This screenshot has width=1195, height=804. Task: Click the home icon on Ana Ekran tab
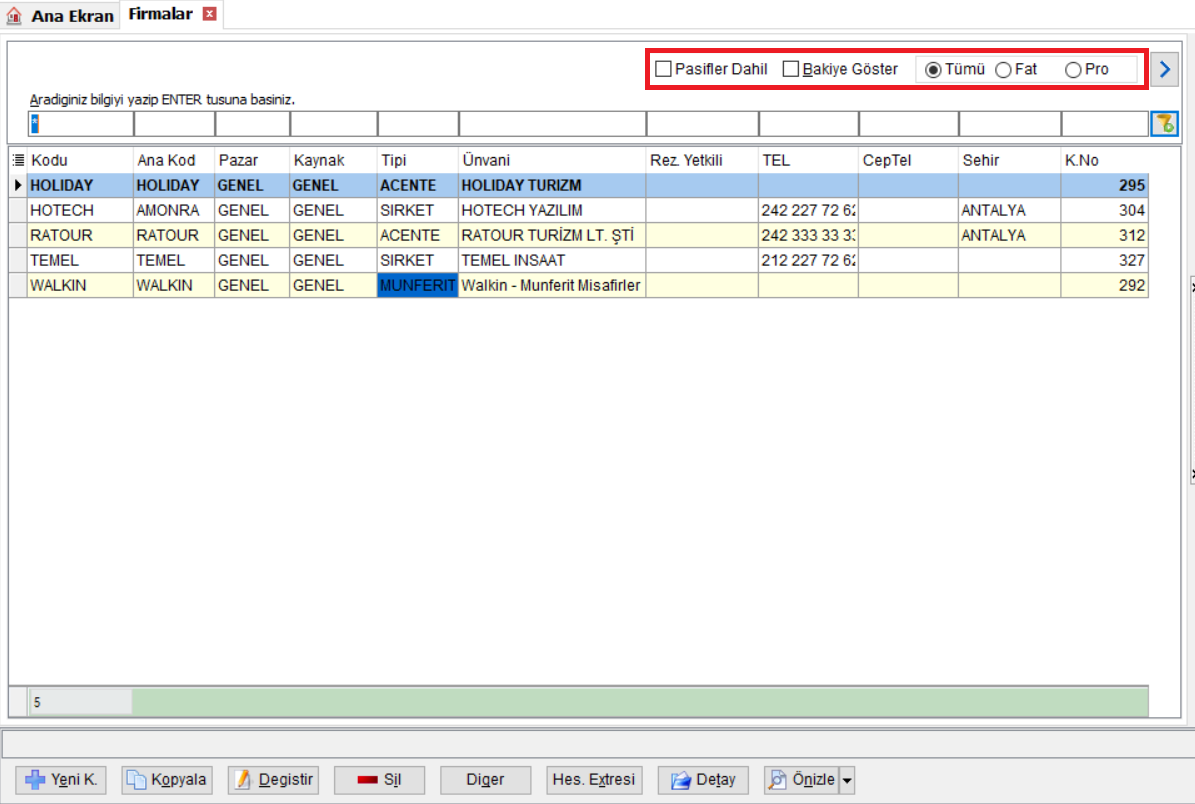tap(14, 15)
